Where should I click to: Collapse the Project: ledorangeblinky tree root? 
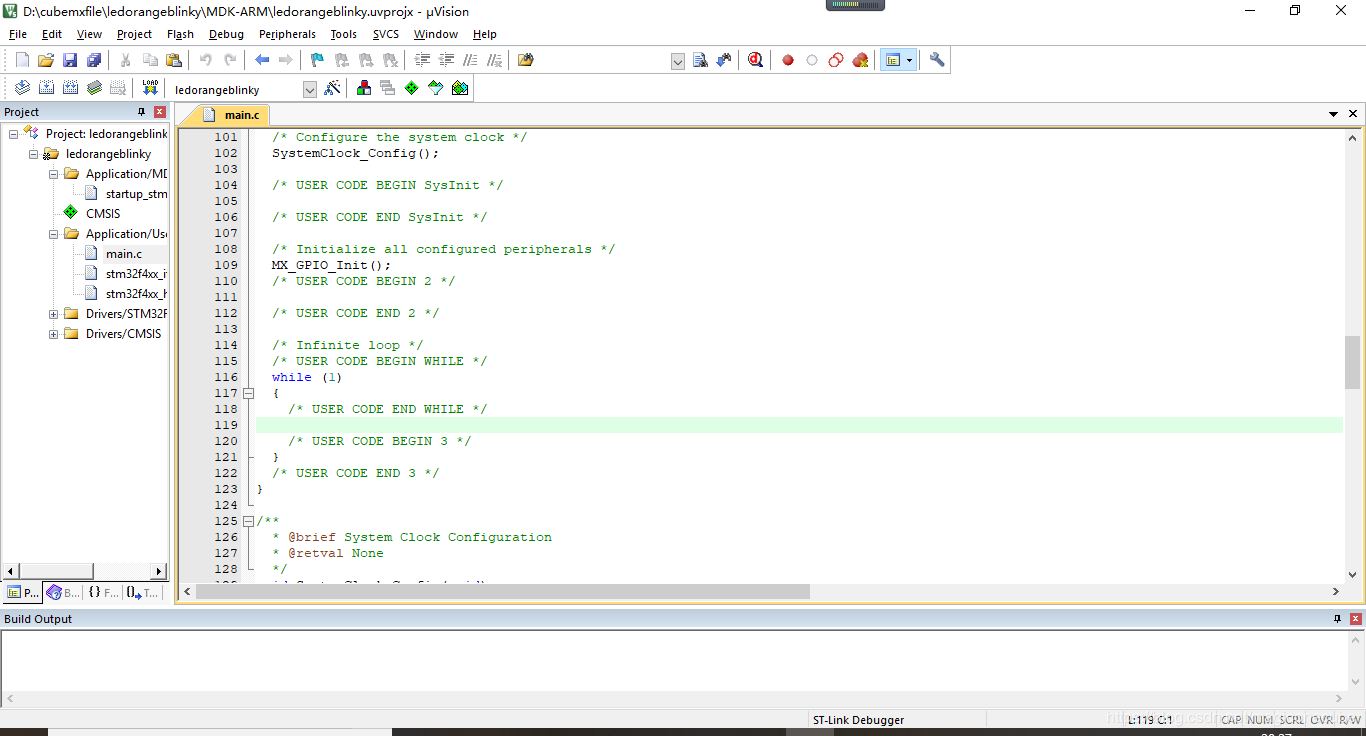pos(14,134)
